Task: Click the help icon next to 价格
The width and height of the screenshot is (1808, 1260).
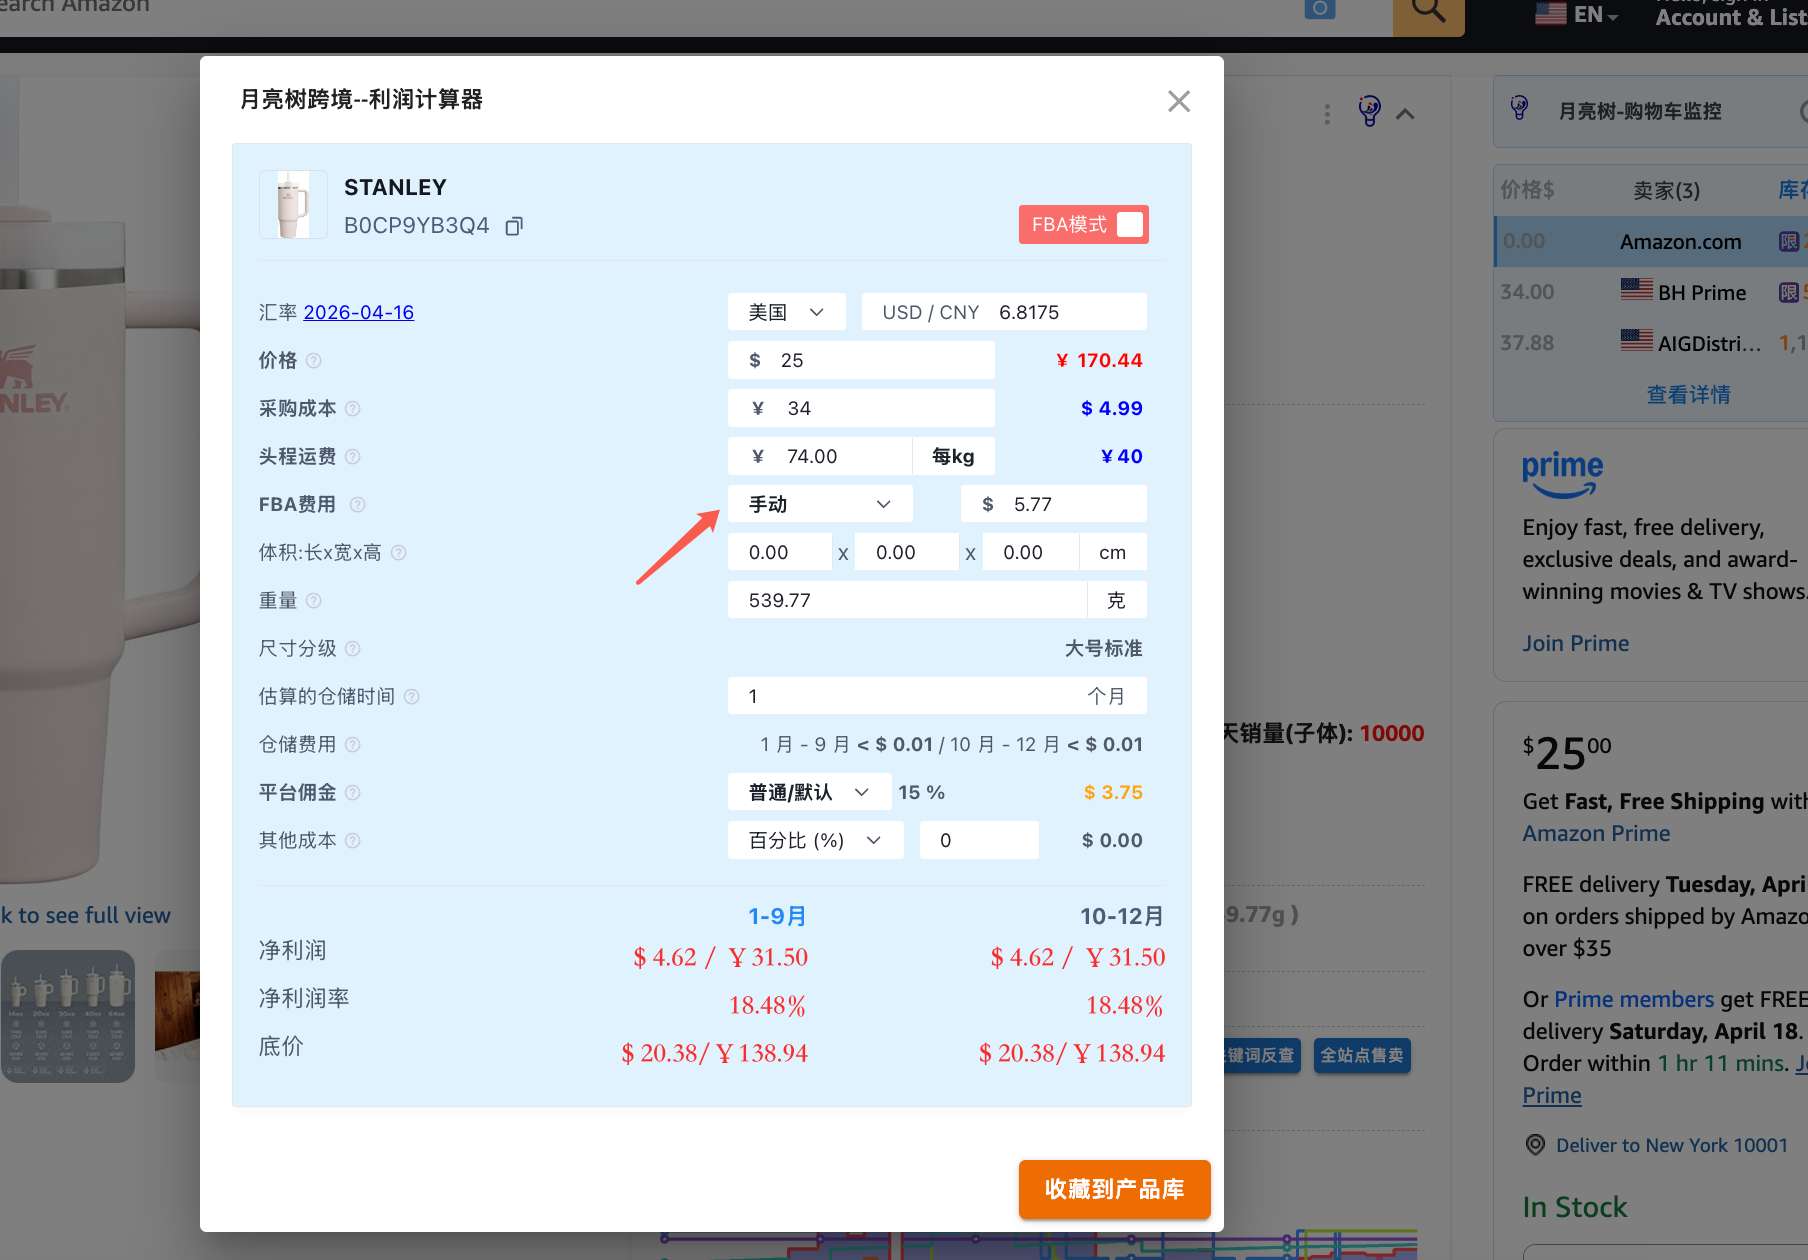Action: [313, 361]
